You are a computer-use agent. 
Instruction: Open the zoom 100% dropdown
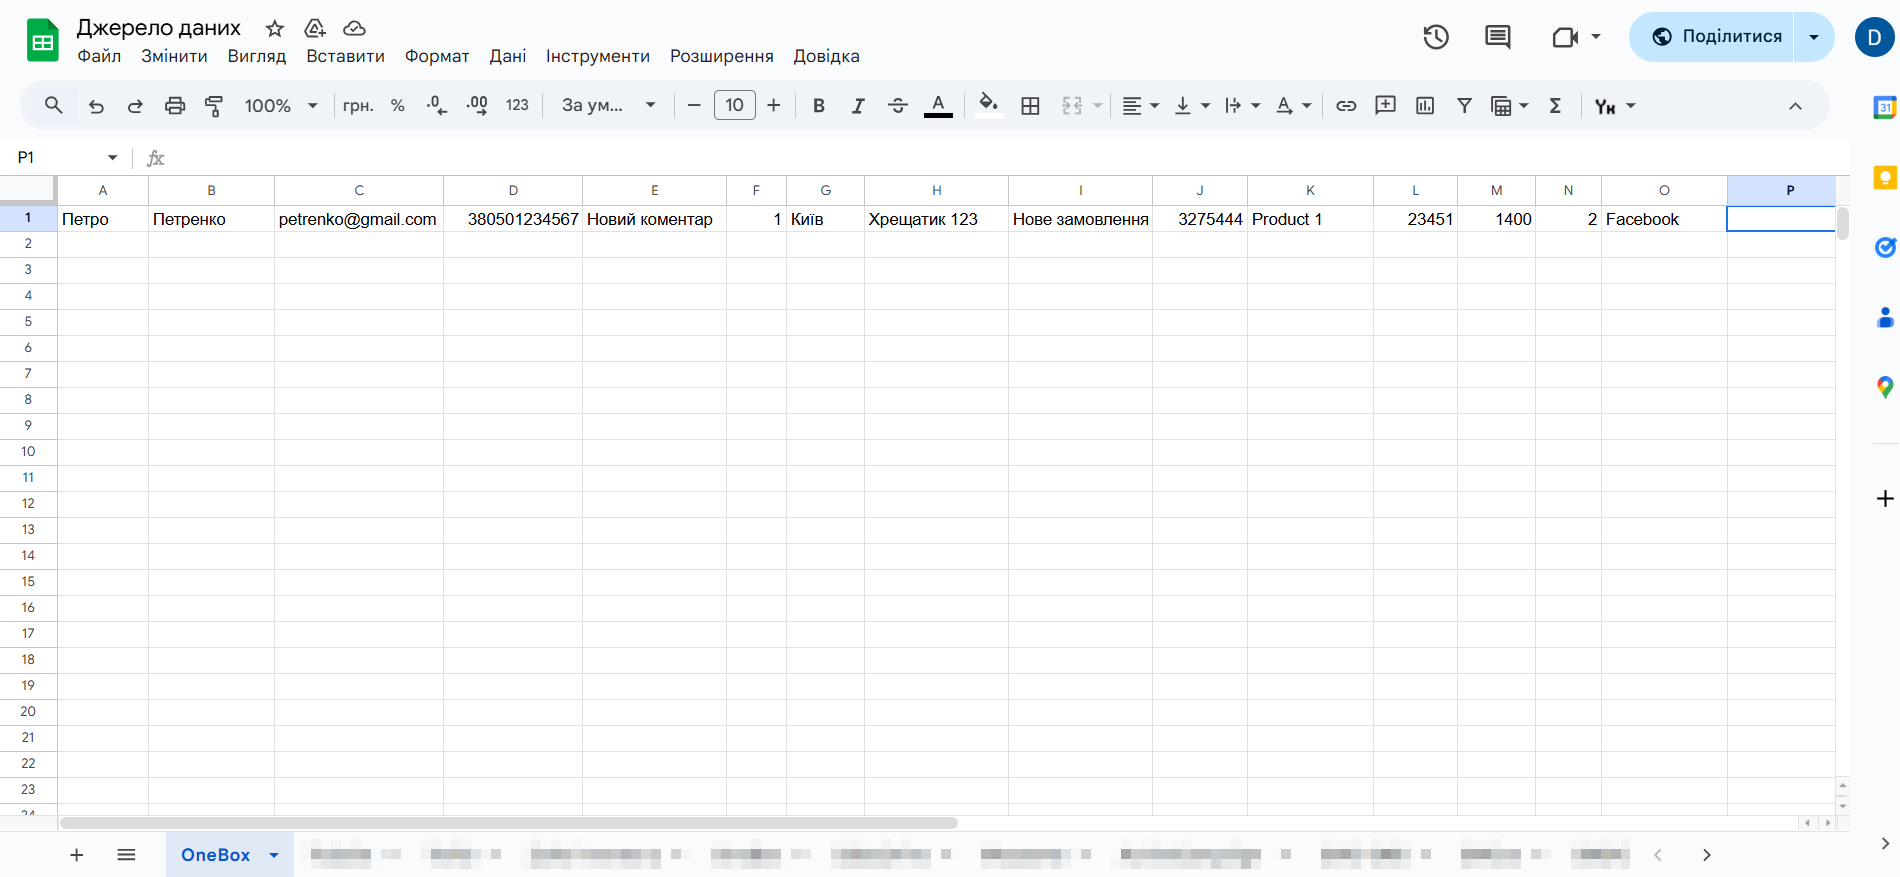(x=281, y=105)
